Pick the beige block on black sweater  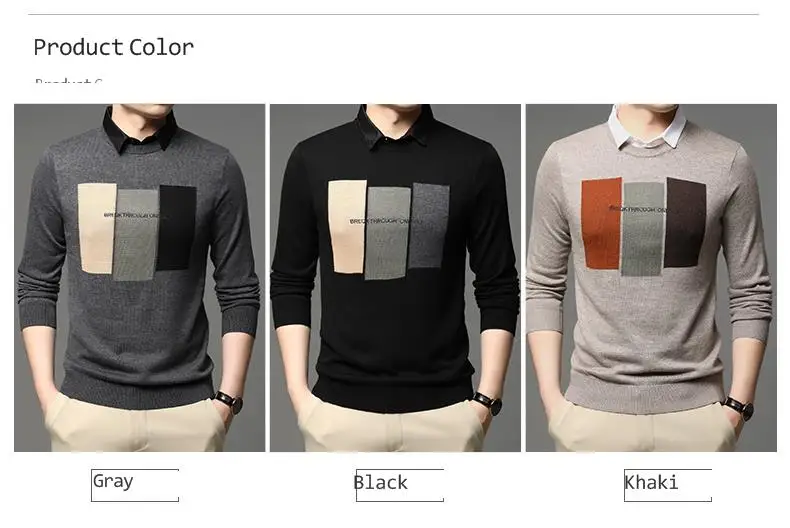pyautogui.click(x=347, y=227)
